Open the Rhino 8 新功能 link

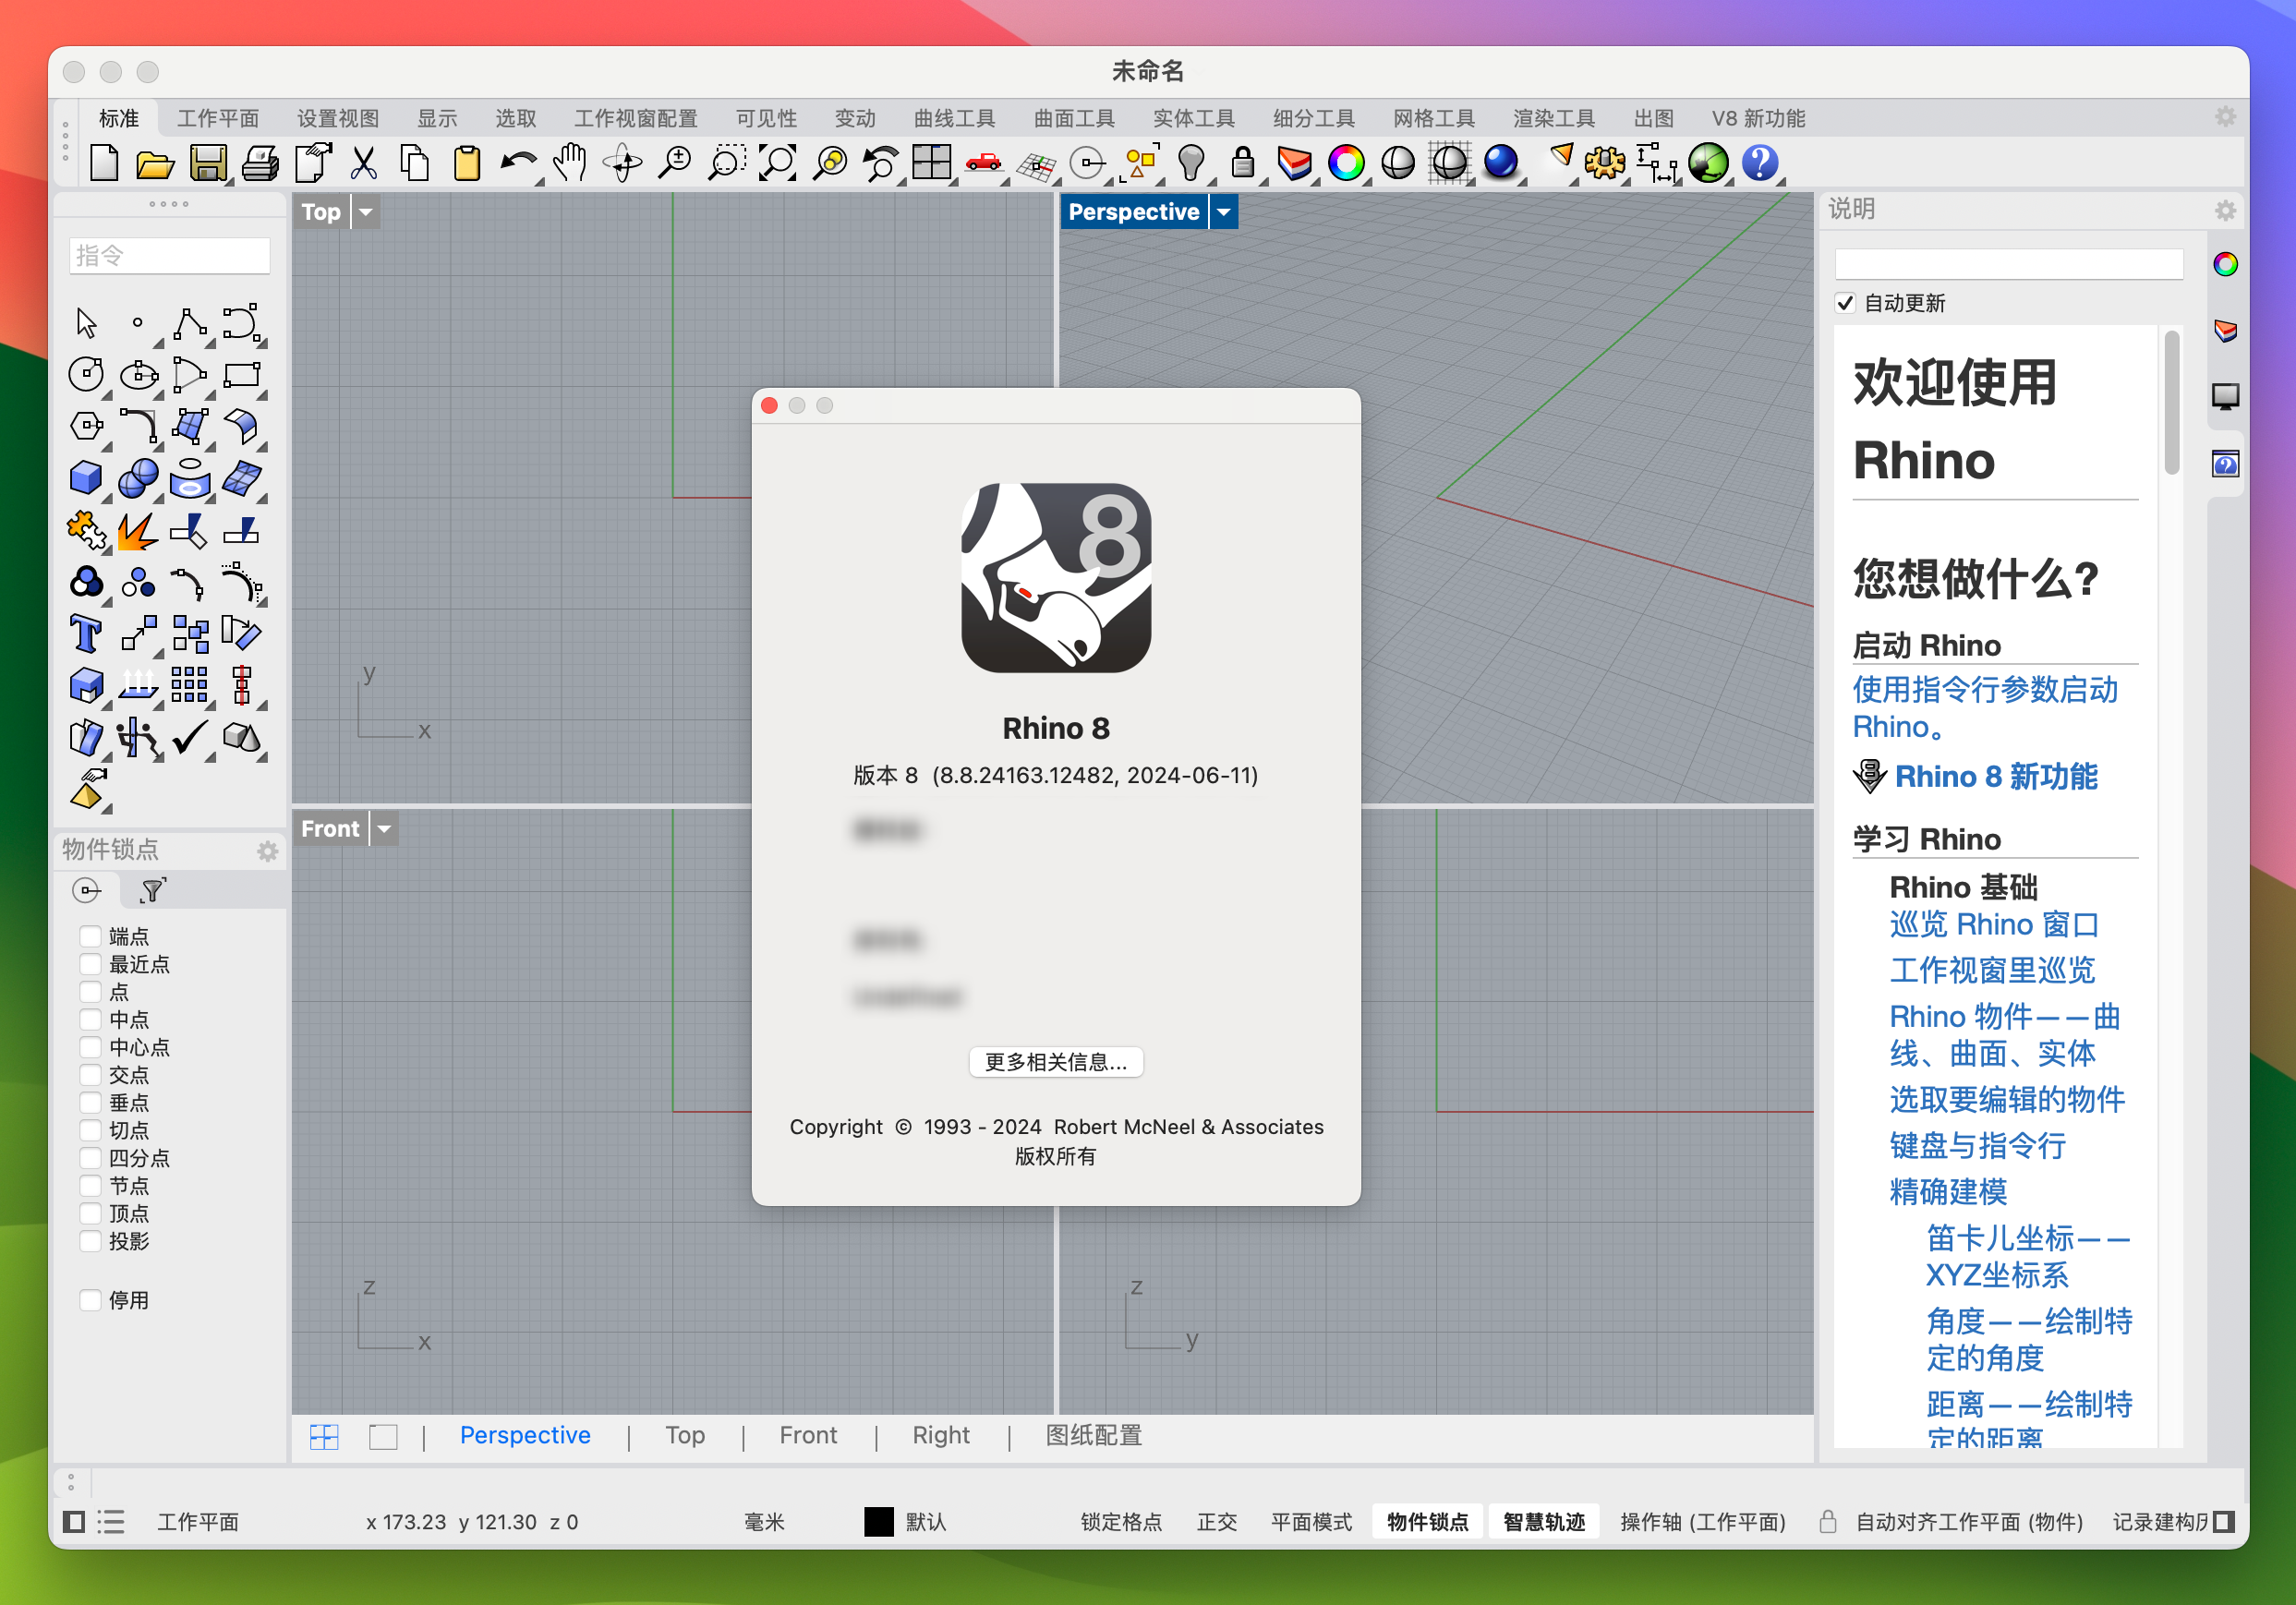click(x=1995, y=776)
